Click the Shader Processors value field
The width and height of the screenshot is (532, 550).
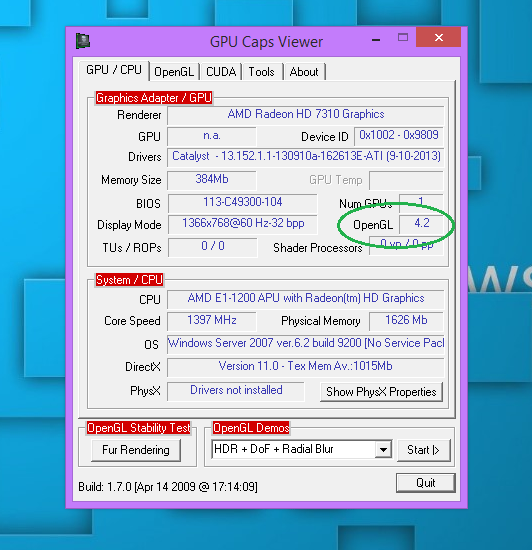point(406,246)
